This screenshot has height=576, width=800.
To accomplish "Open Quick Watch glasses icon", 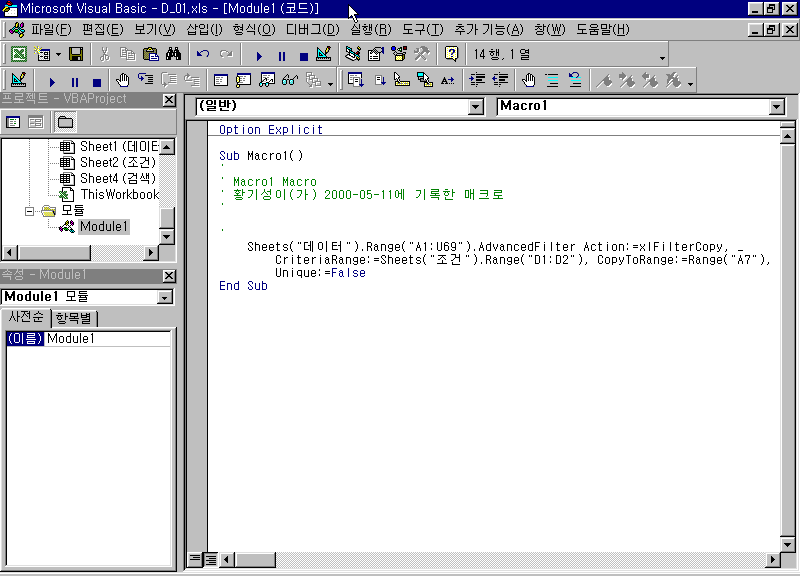I will click(x=290, y=80).
